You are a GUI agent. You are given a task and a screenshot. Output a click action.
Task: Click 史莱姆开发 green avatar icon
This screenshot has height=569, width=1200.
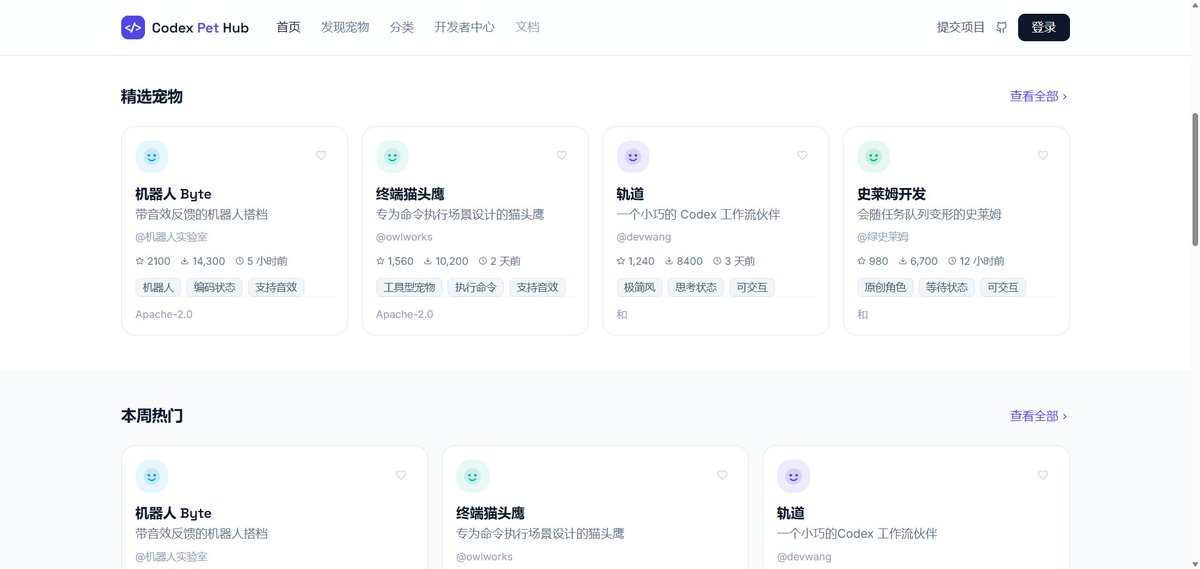(874, 156)
